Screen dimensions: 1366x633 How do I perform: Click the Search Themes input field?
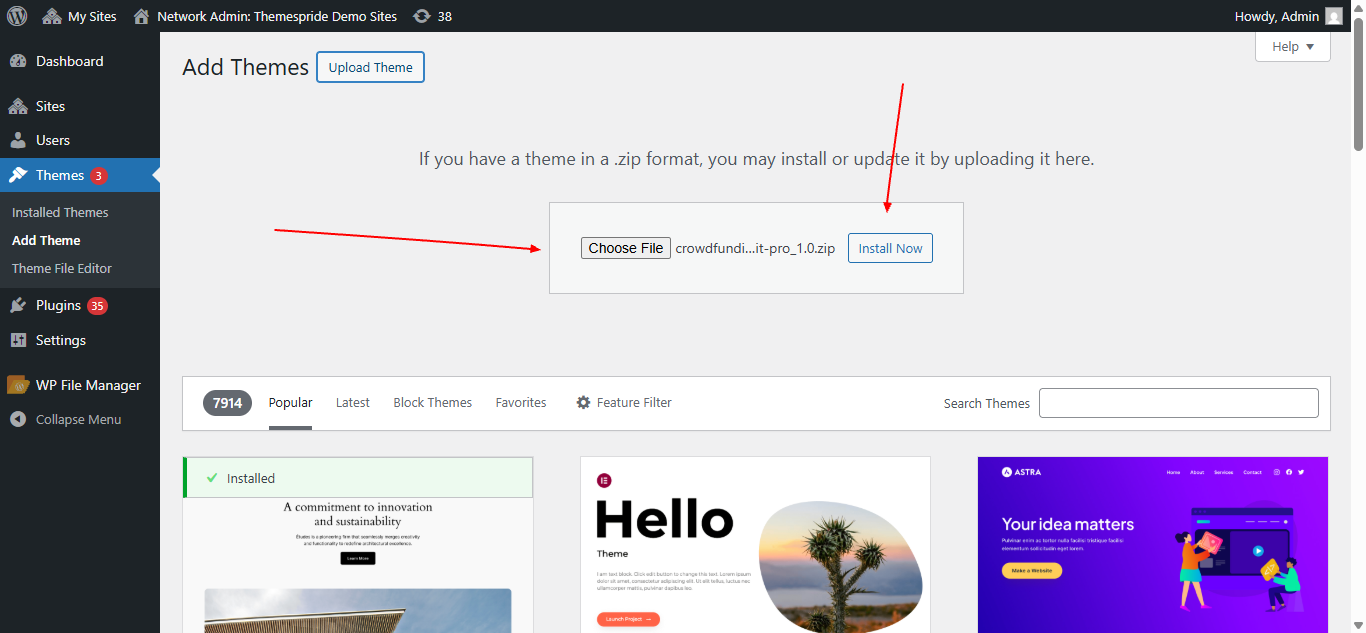[x=1178, y=402]
